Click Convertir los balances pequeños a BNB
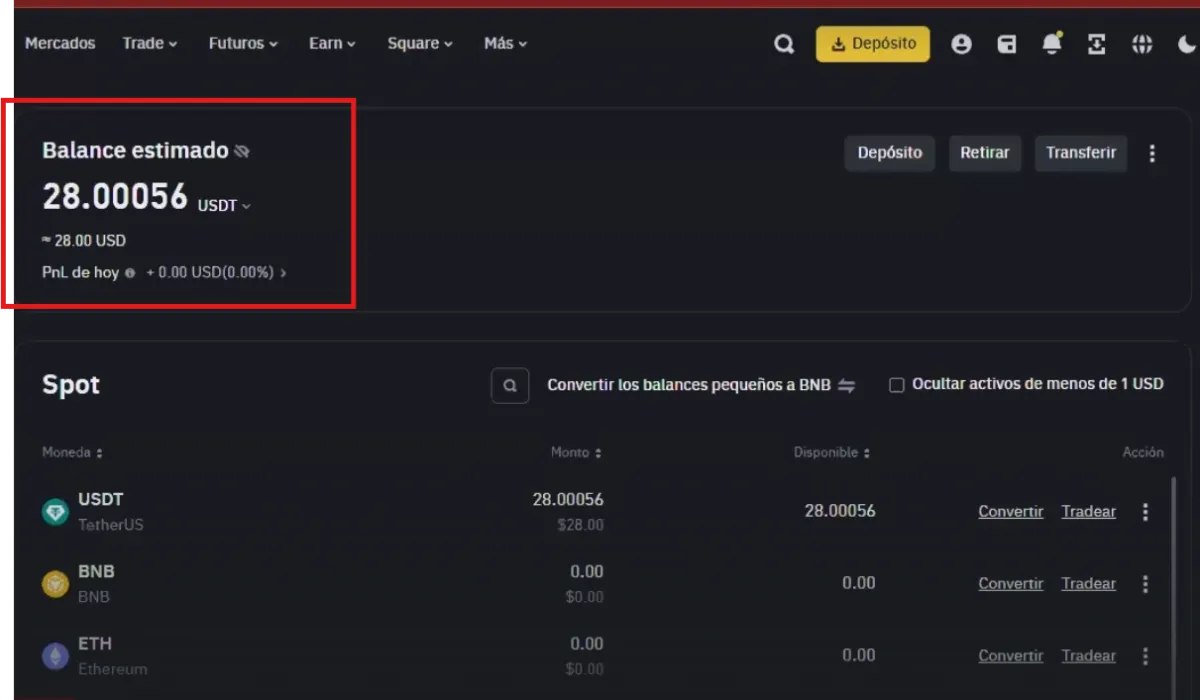 (x=689, y=385)
